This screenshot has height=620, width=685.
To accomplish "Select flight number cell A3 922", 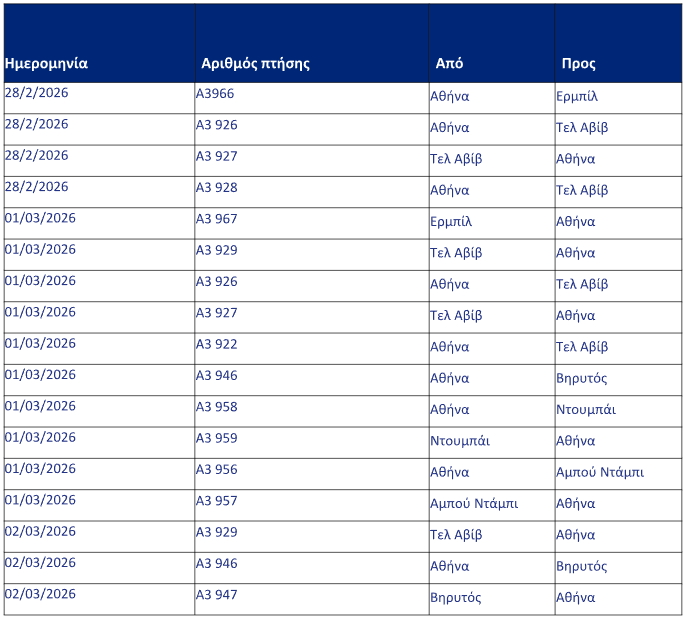I will tap(217, 344).
